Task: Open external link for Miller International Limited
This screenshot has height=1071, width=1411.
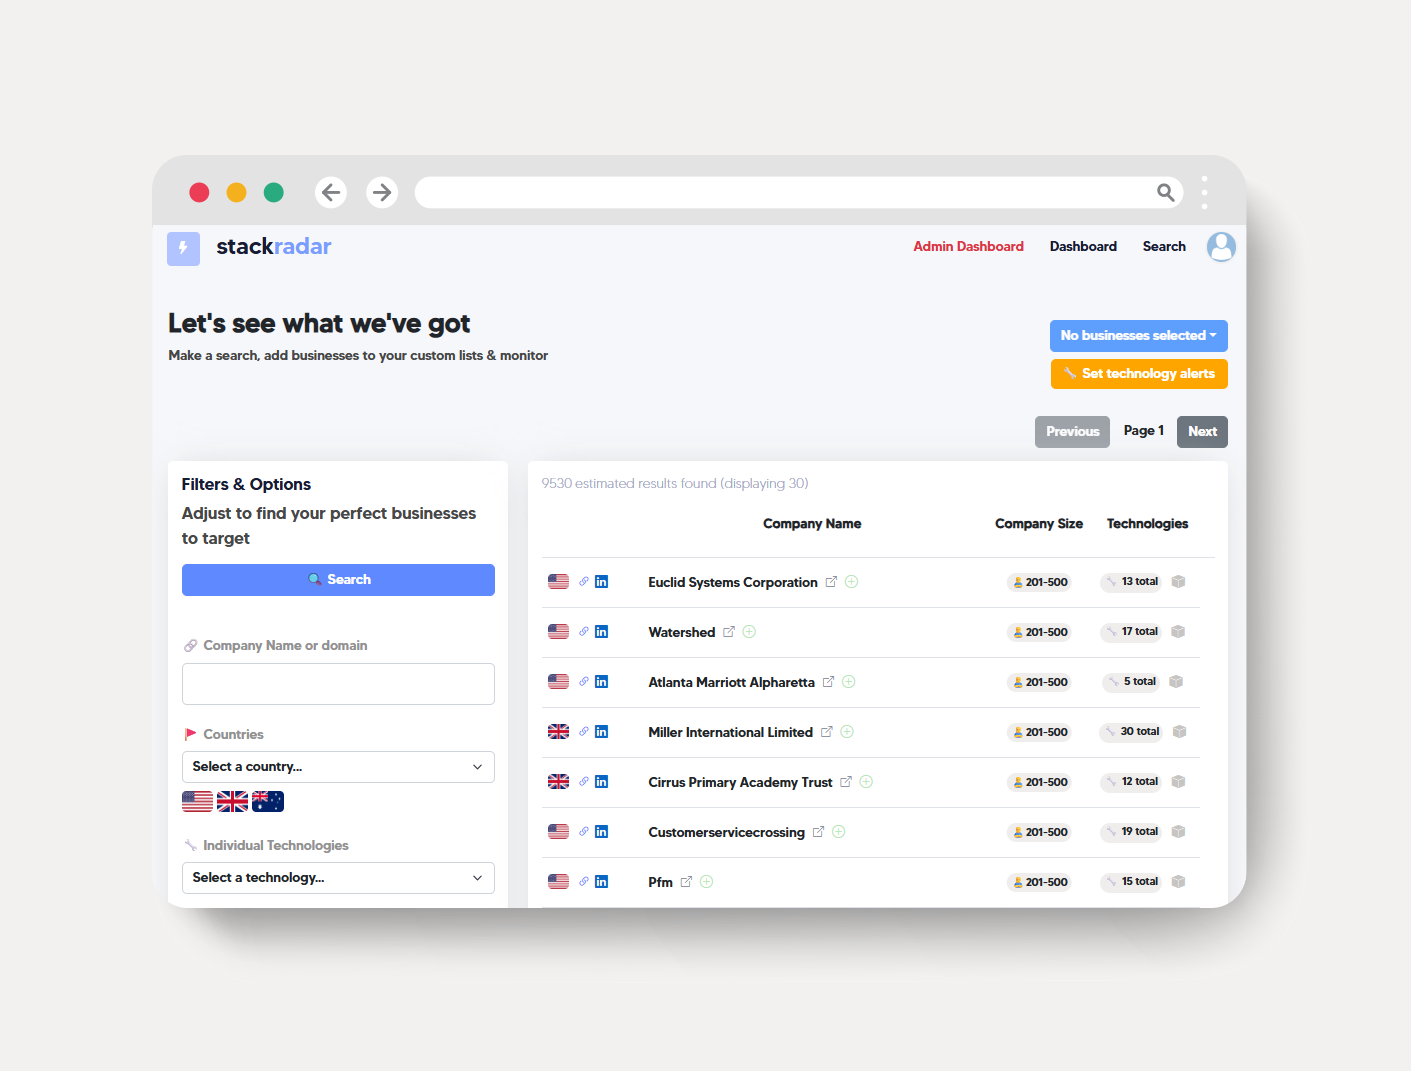Action: (x=827, y=732)
